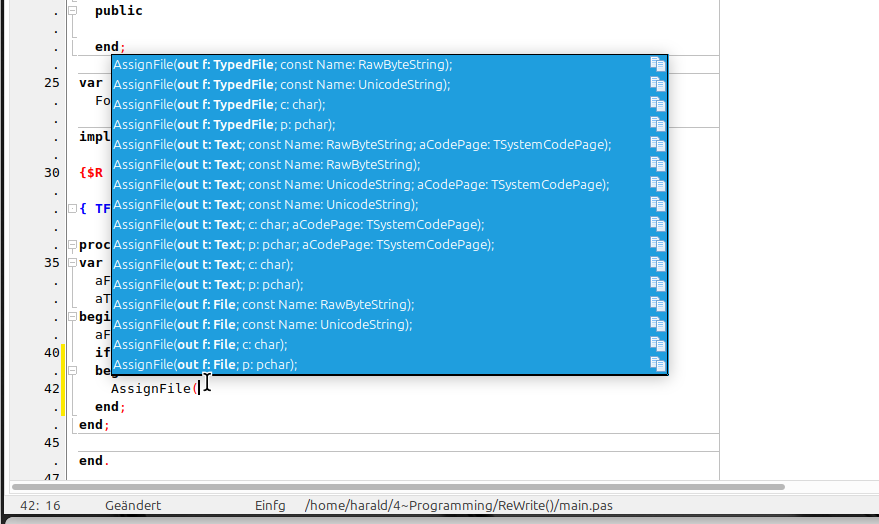
Task: Copy hint TypedFile; const Name: RawByteString
Action: 658,64
